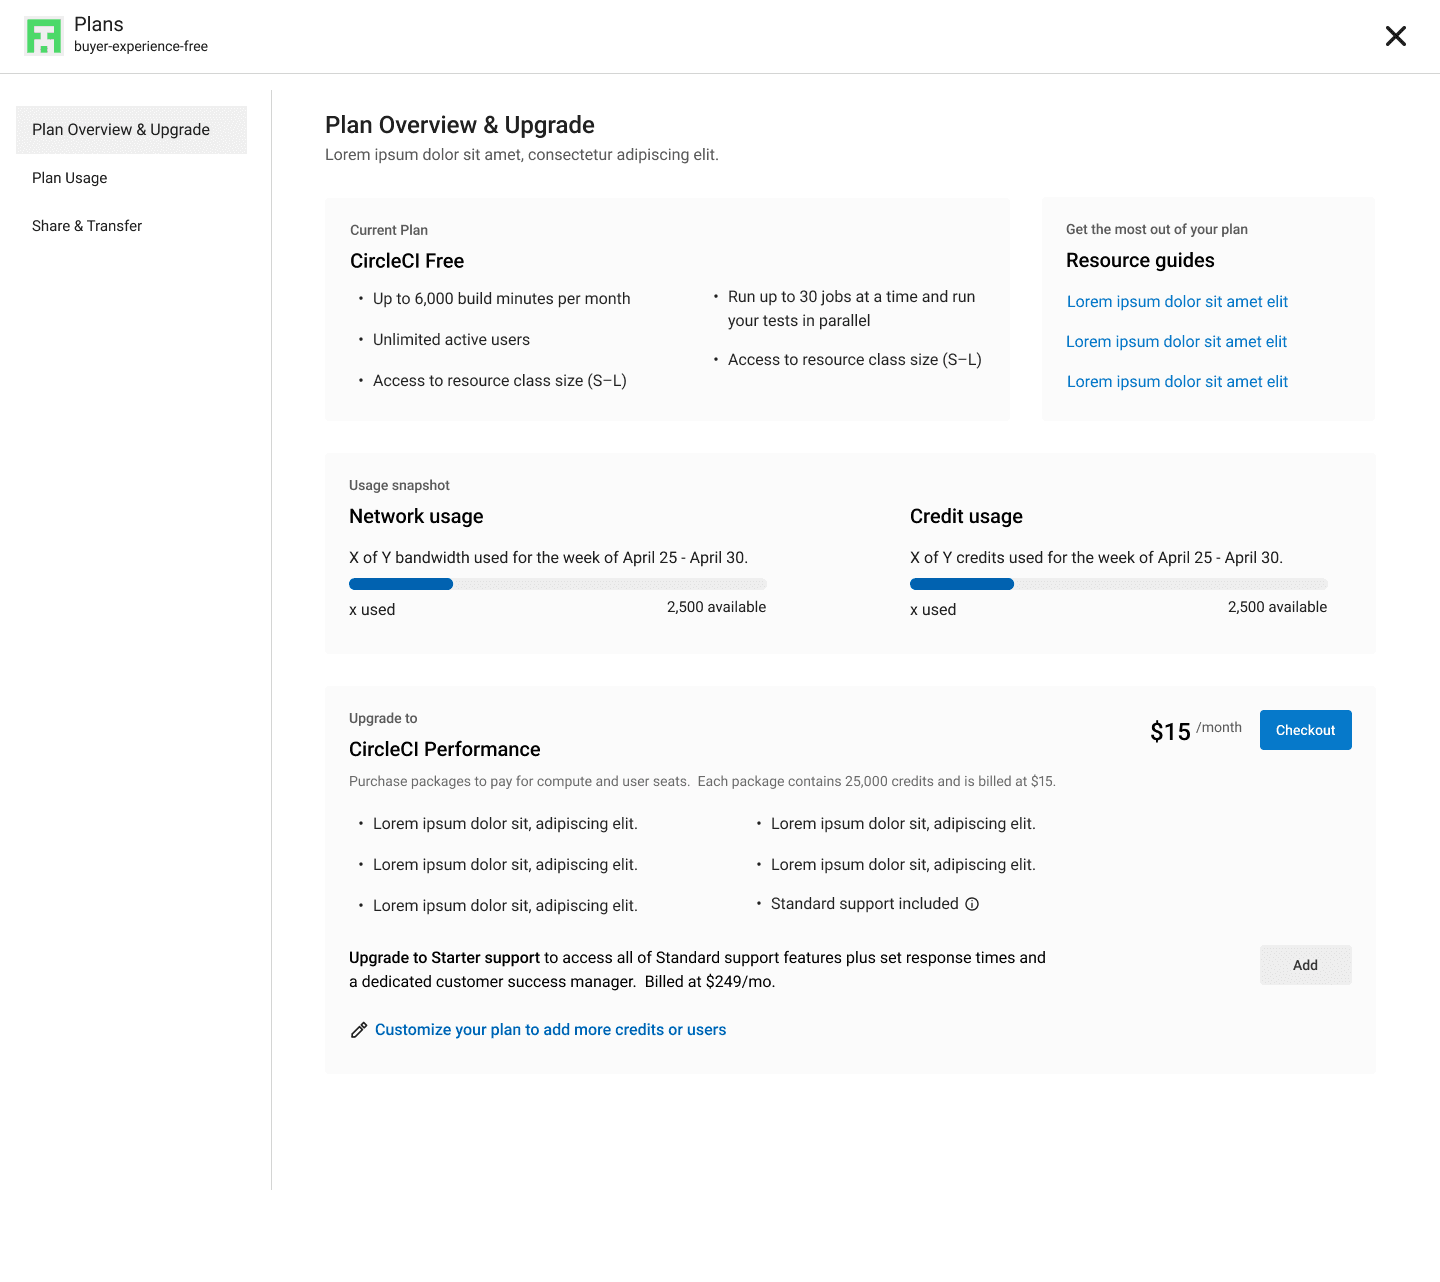This screenshot has height=1282, width=1440.
Task: Click the green organization logo icon
Action: 44,36
